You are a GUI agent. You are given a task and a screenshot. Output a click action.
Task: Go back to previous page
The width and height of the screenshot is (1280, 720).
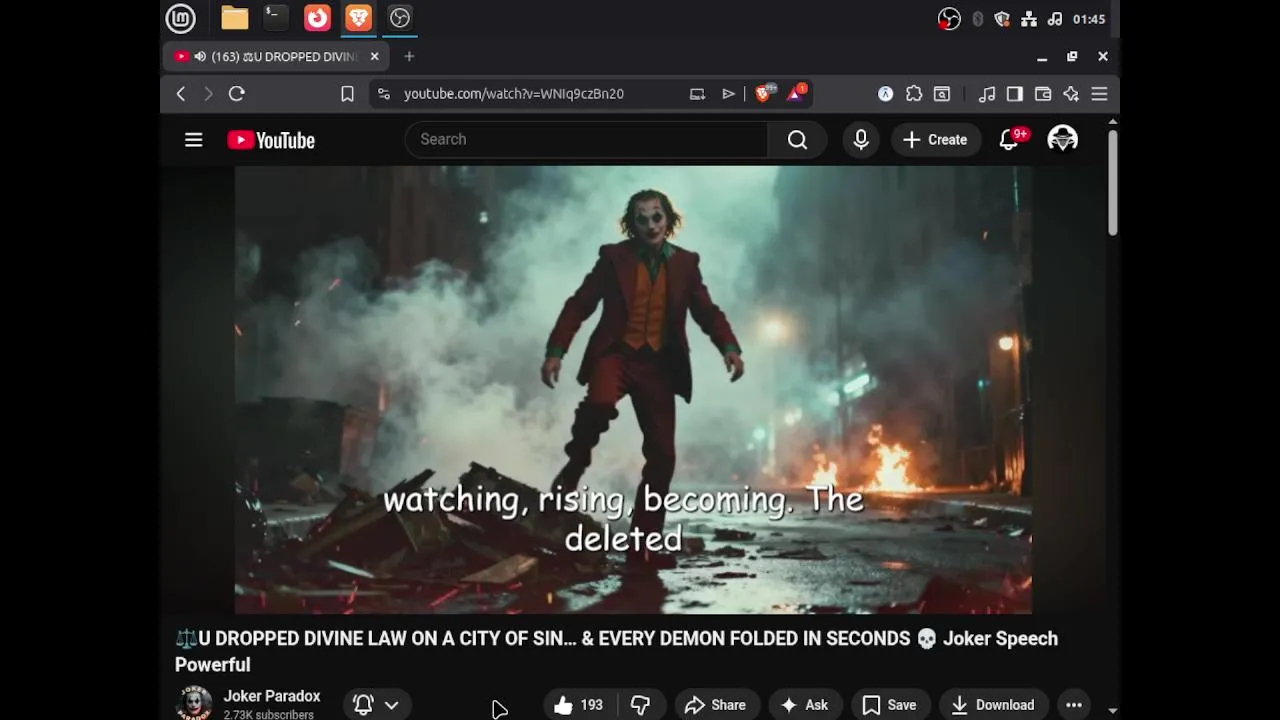point(181,94)
